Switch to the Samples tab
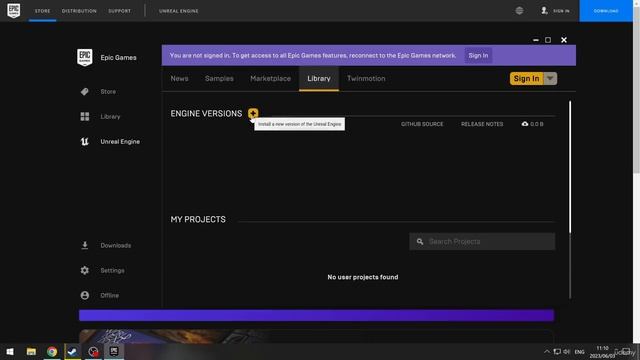640x360 pixels. click(219, 78)
